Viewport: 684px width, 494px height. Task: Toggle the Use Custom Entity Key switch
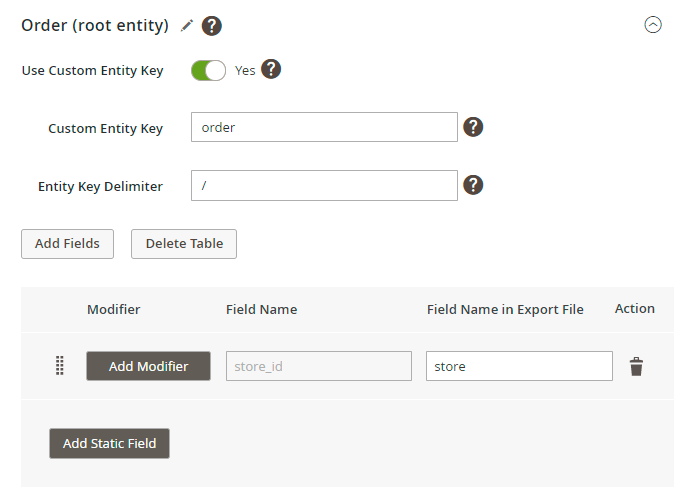point(209,70)
